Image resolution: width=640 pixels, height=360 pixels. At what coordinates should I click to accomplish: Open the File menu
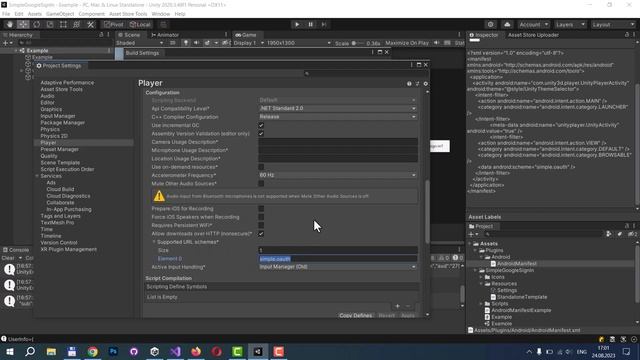click(6, 14)
